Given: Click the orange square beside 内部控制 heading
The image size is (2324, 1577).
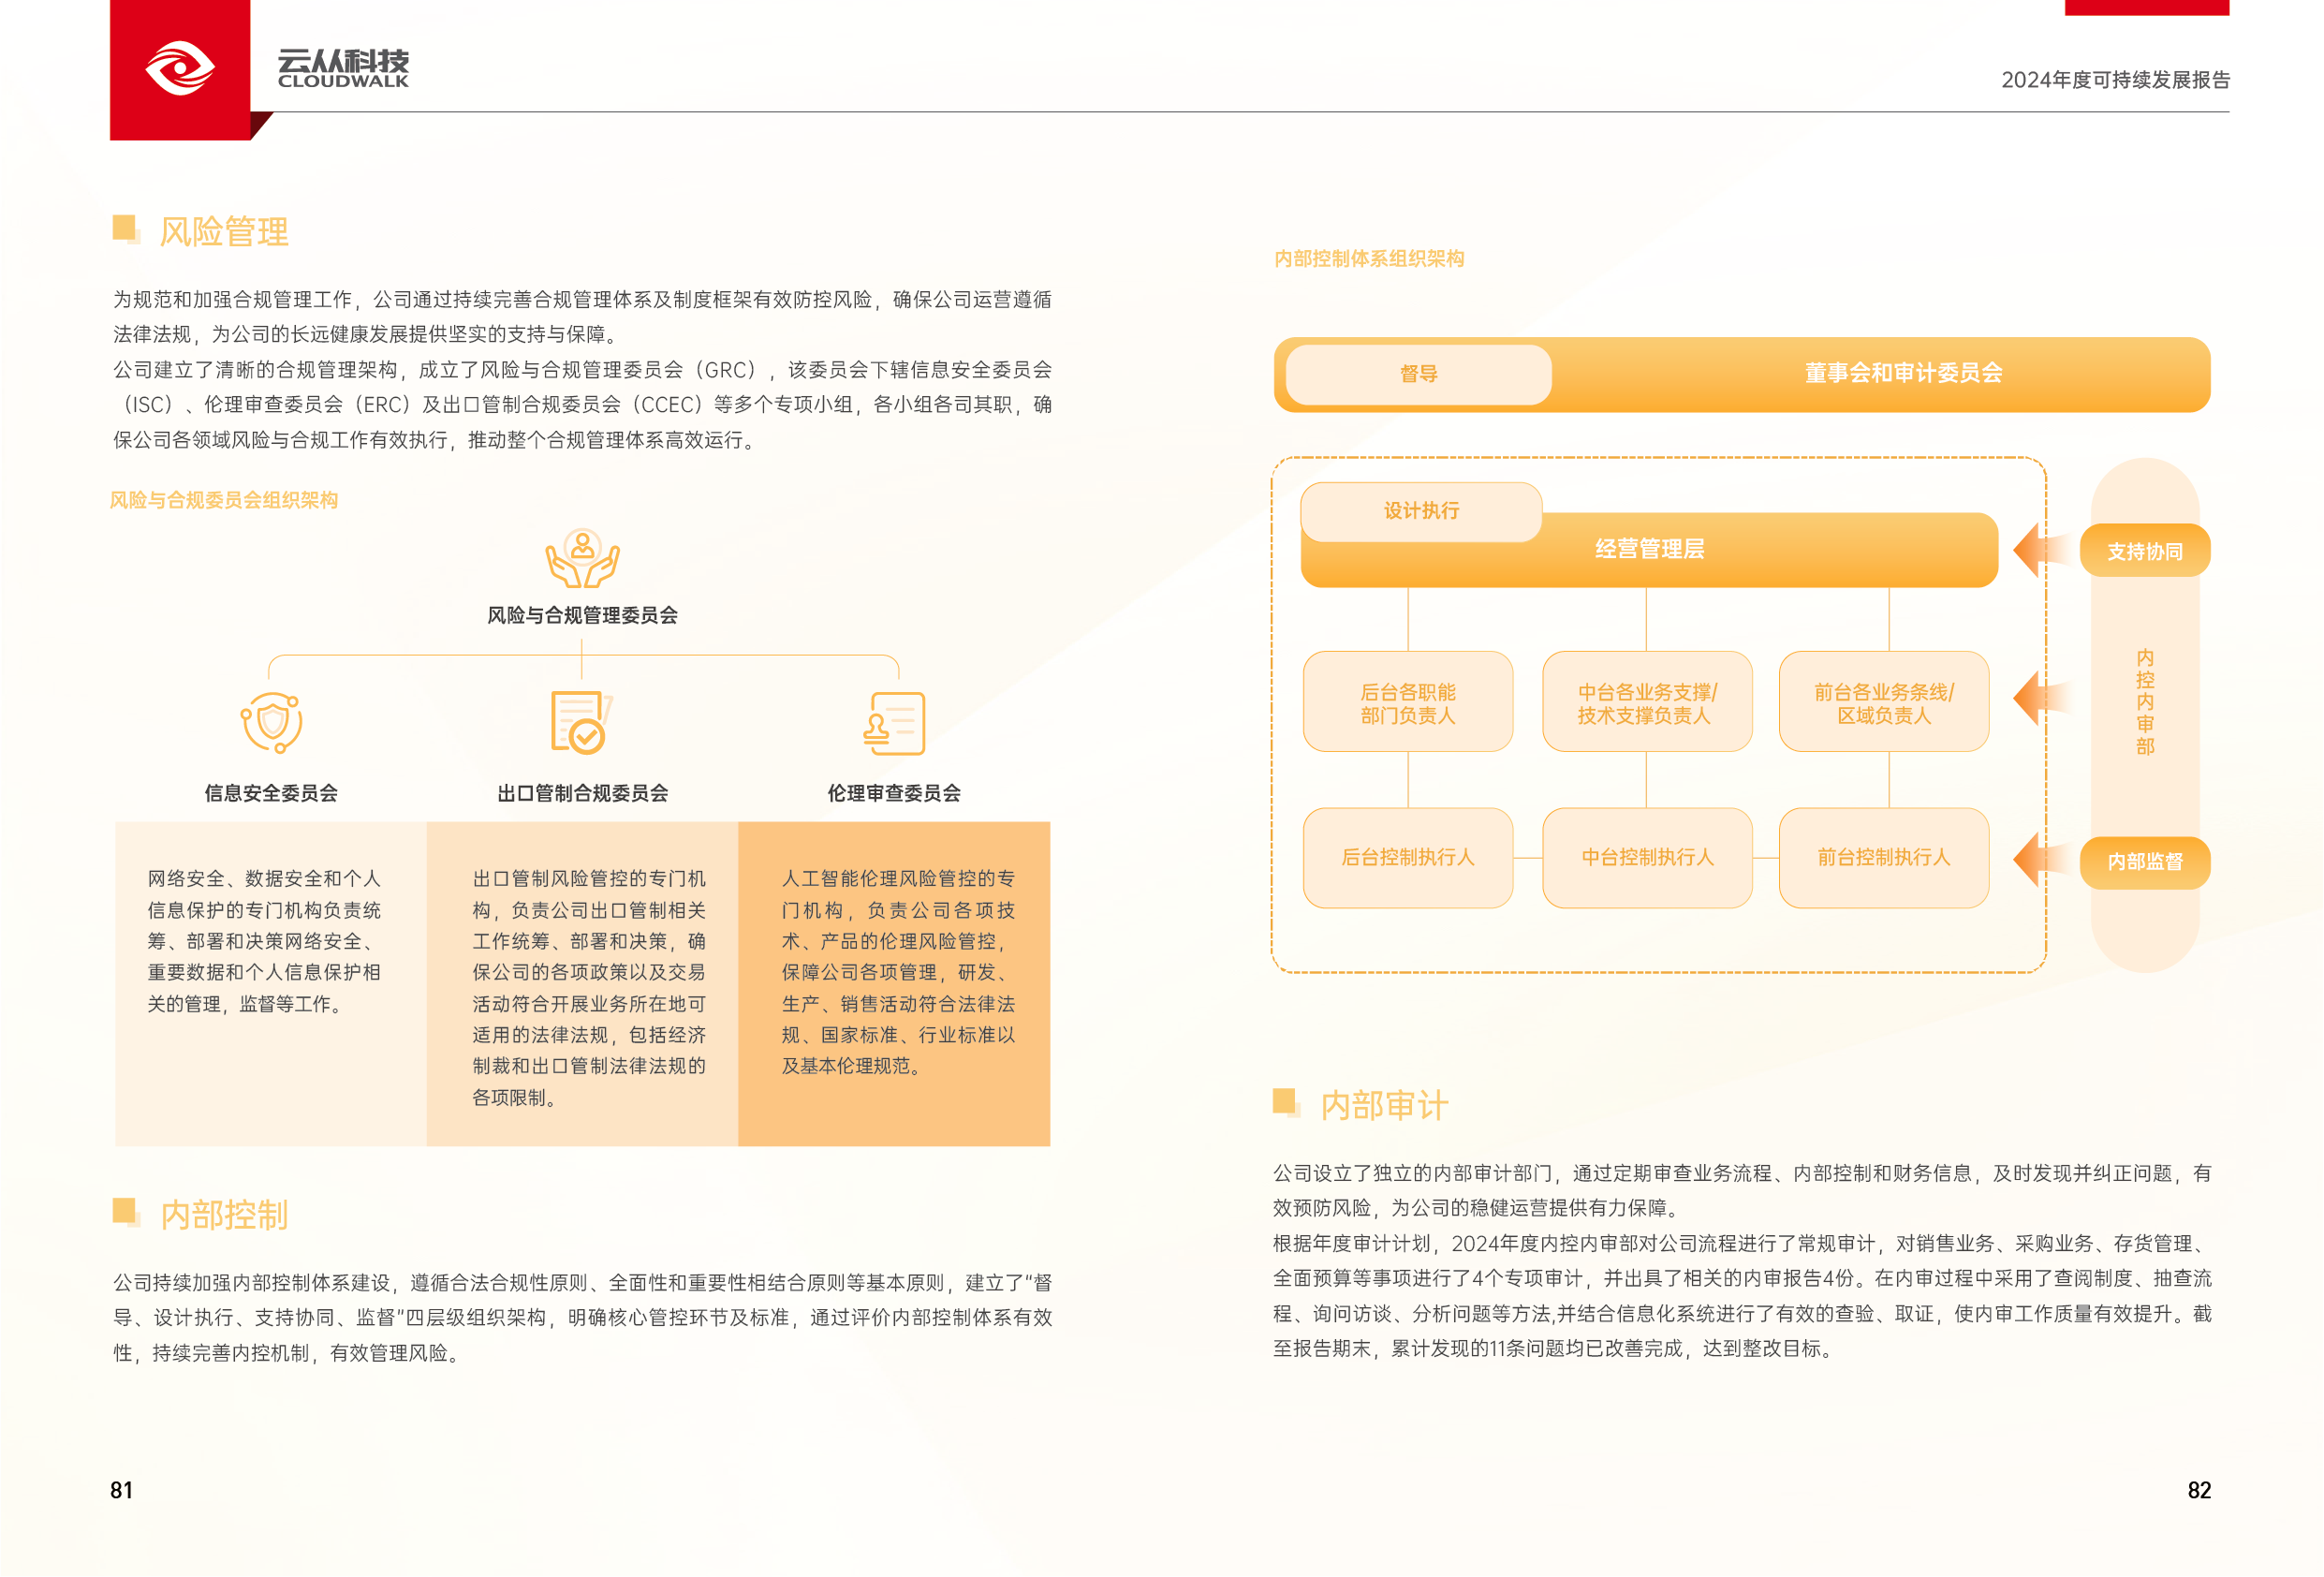Looking at the screenshot, I should click(125, 1211).
